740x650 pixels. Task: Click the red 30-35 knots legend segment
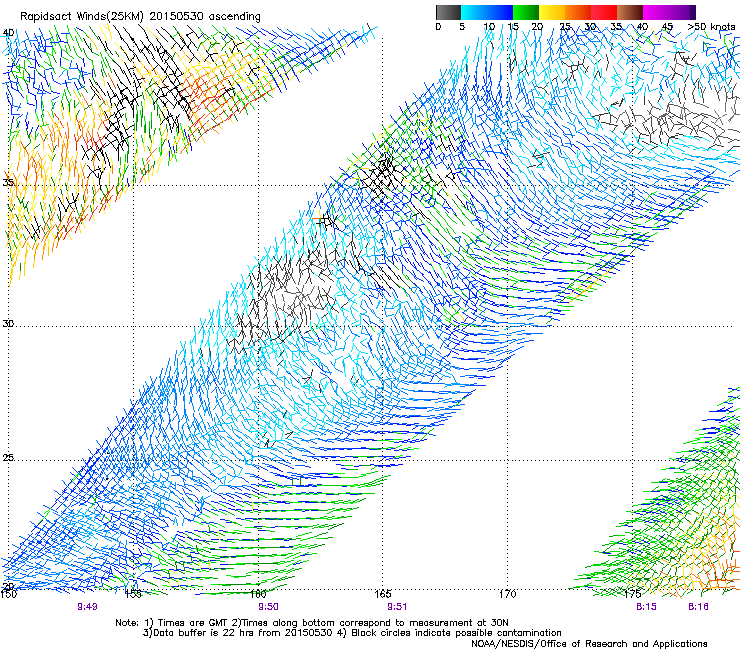(604, 12)
